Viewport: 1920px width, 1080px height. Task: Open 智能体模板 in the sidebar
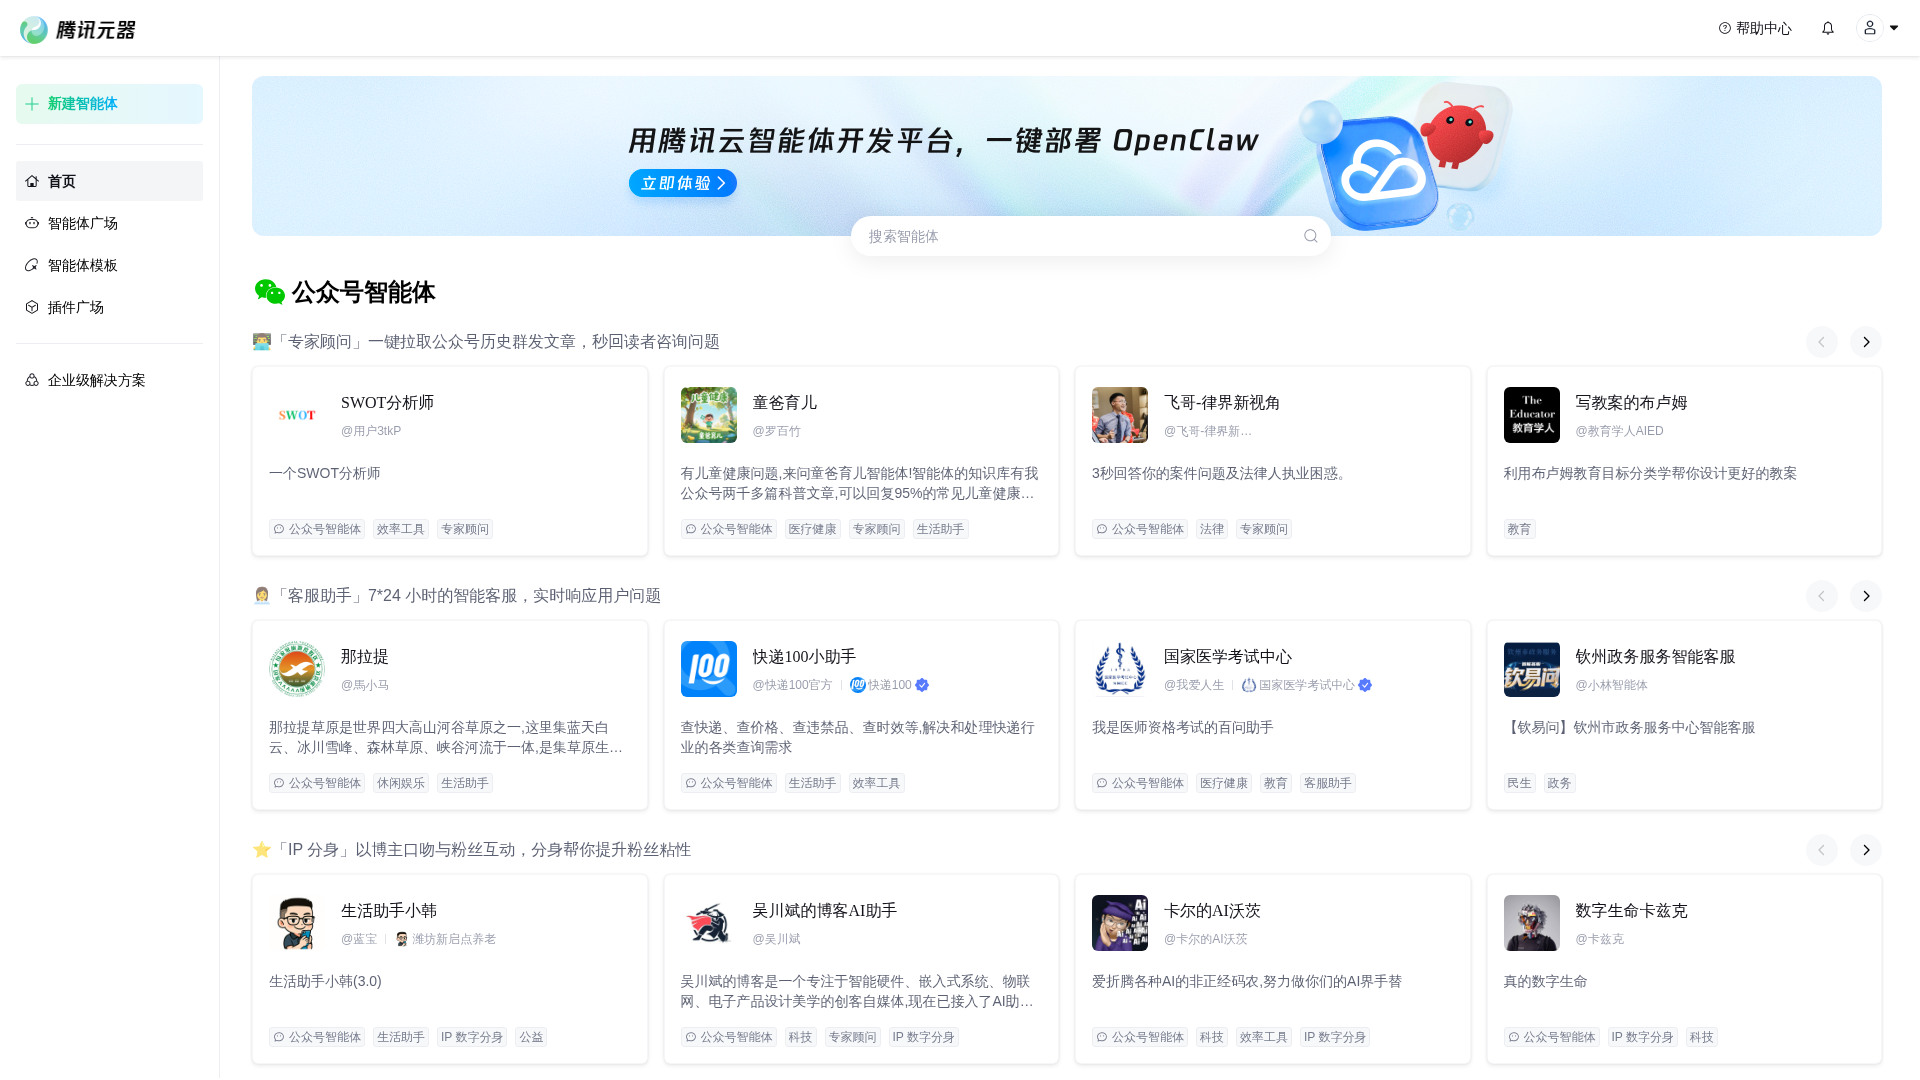pos(109,265)
